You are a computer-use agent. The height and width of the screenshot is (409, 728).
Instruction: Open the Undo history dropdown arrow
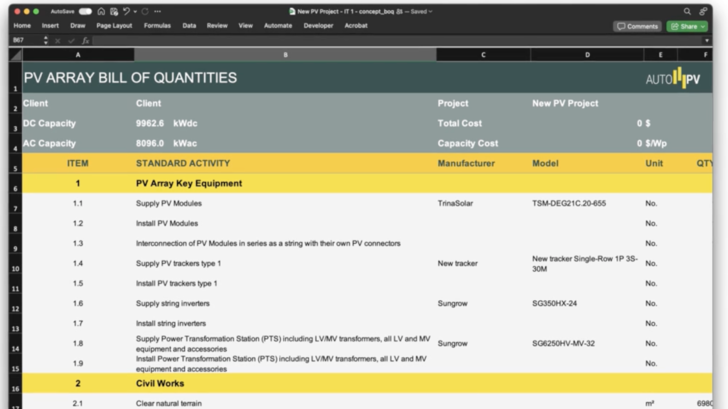pos(134,11)
